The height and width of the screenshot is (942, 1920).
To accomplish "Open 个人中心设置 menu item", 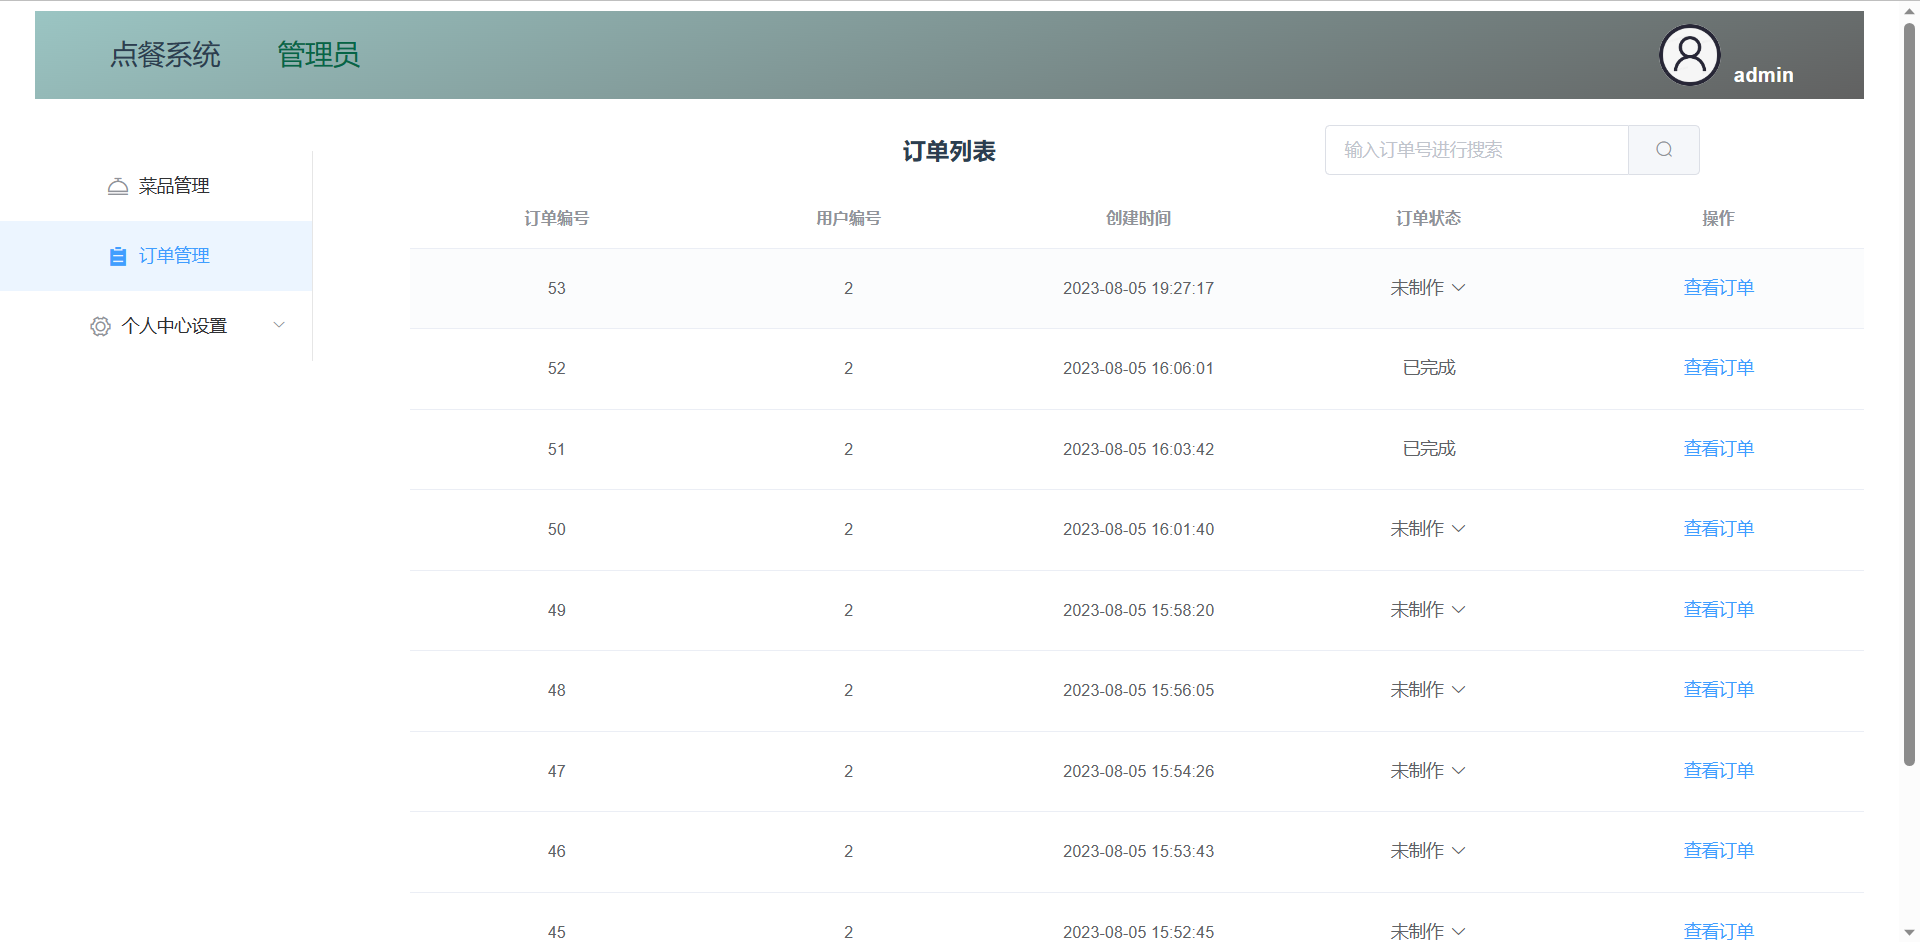I will [156, 326].
